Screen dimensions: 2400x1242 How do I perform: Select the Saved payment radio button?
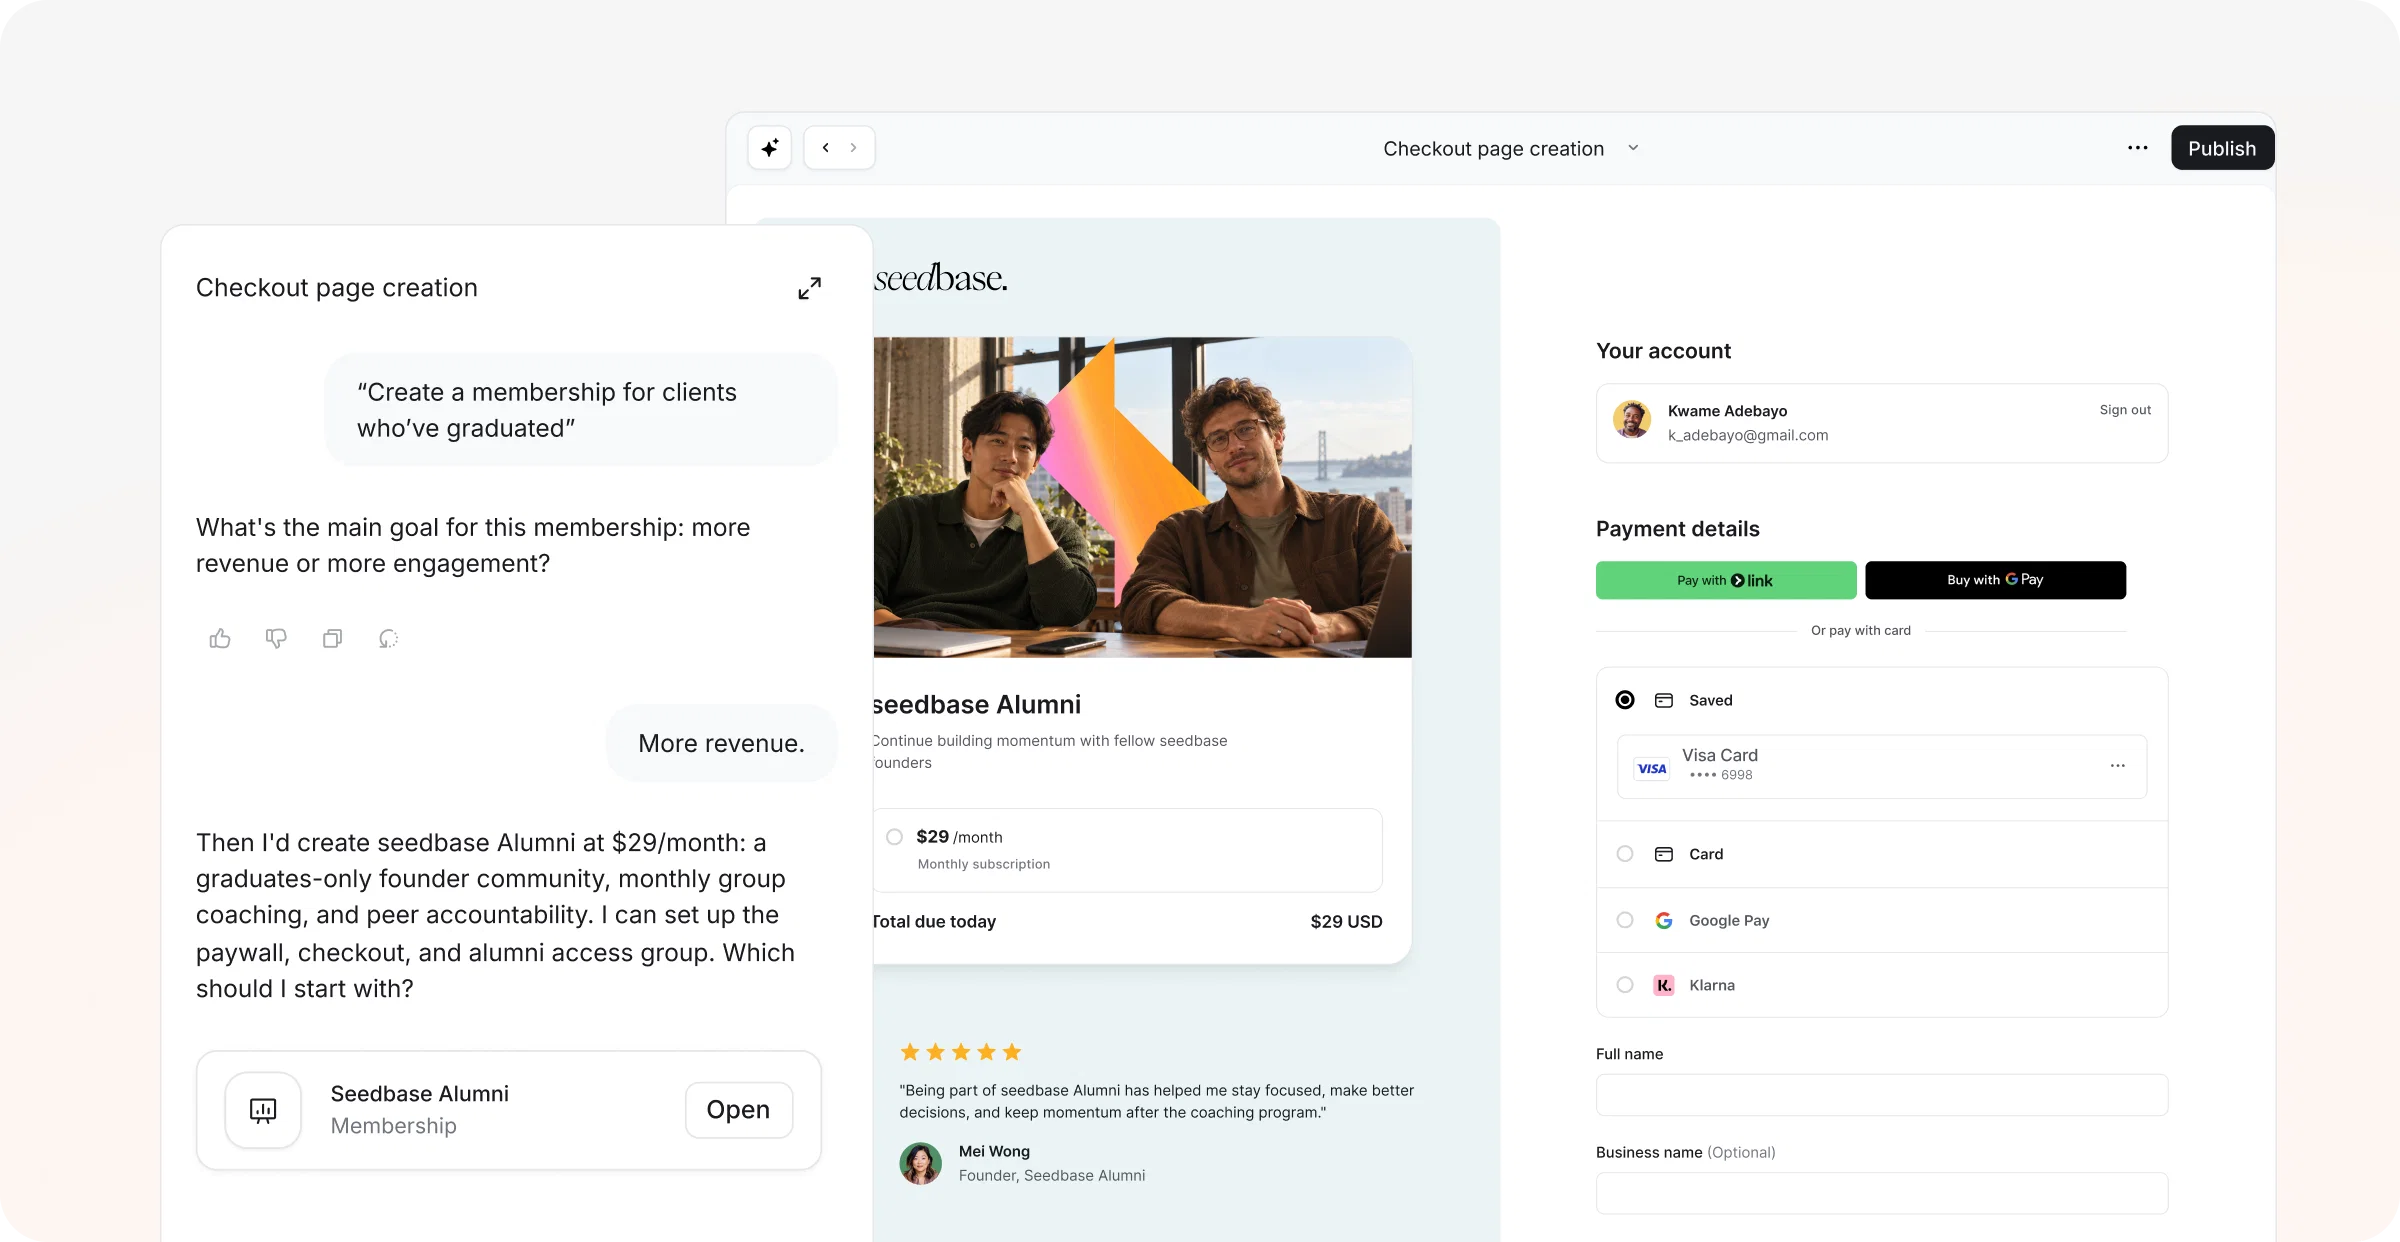1625,700
